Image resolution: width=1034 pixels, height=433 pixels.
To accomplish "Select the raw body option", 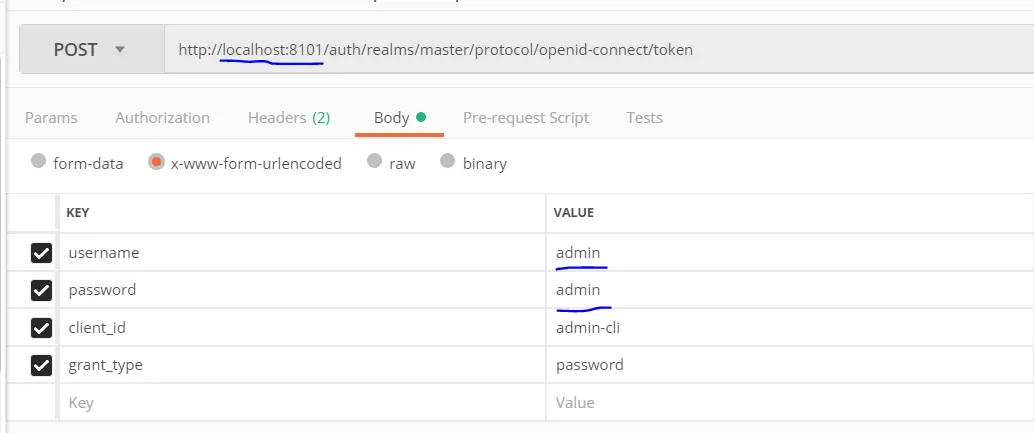I will pos(374,162).
